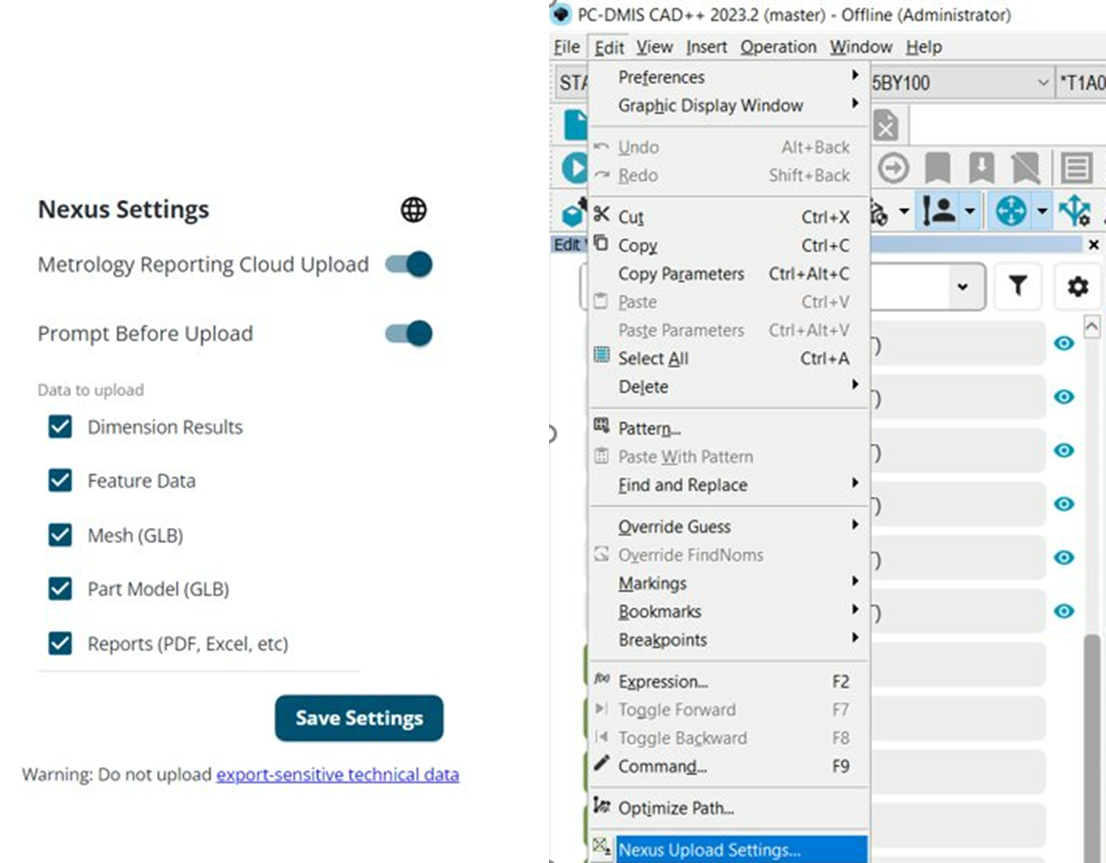Open the Window menu

click(861, 47)
